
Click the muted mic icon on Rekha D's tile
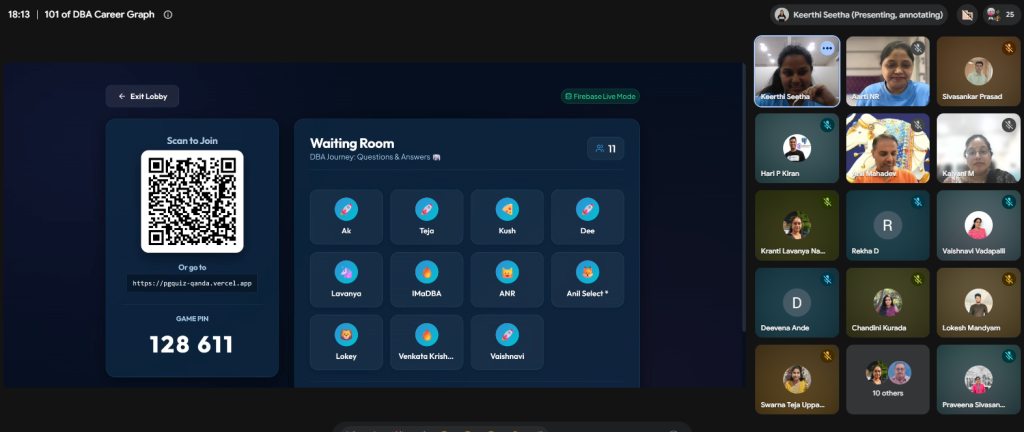click(x=918, y=202)
